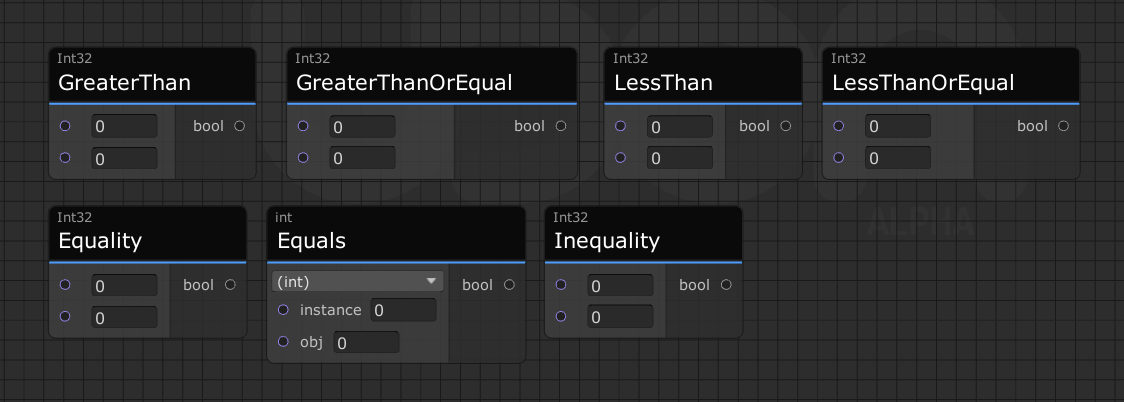Viewport: 1124px width, 402px height.
Task: Click the first value field of LessThanOrEqual
Action: pos(897,127)
